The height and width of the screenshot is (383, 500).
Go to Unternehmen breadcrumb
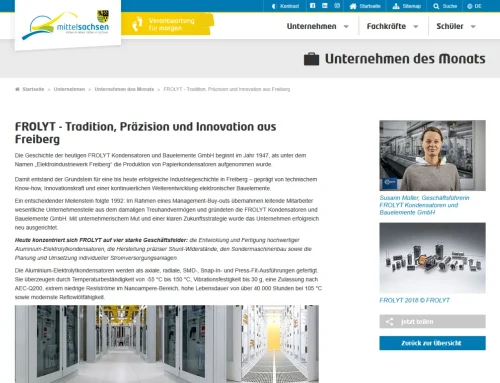tap(69, 89)
